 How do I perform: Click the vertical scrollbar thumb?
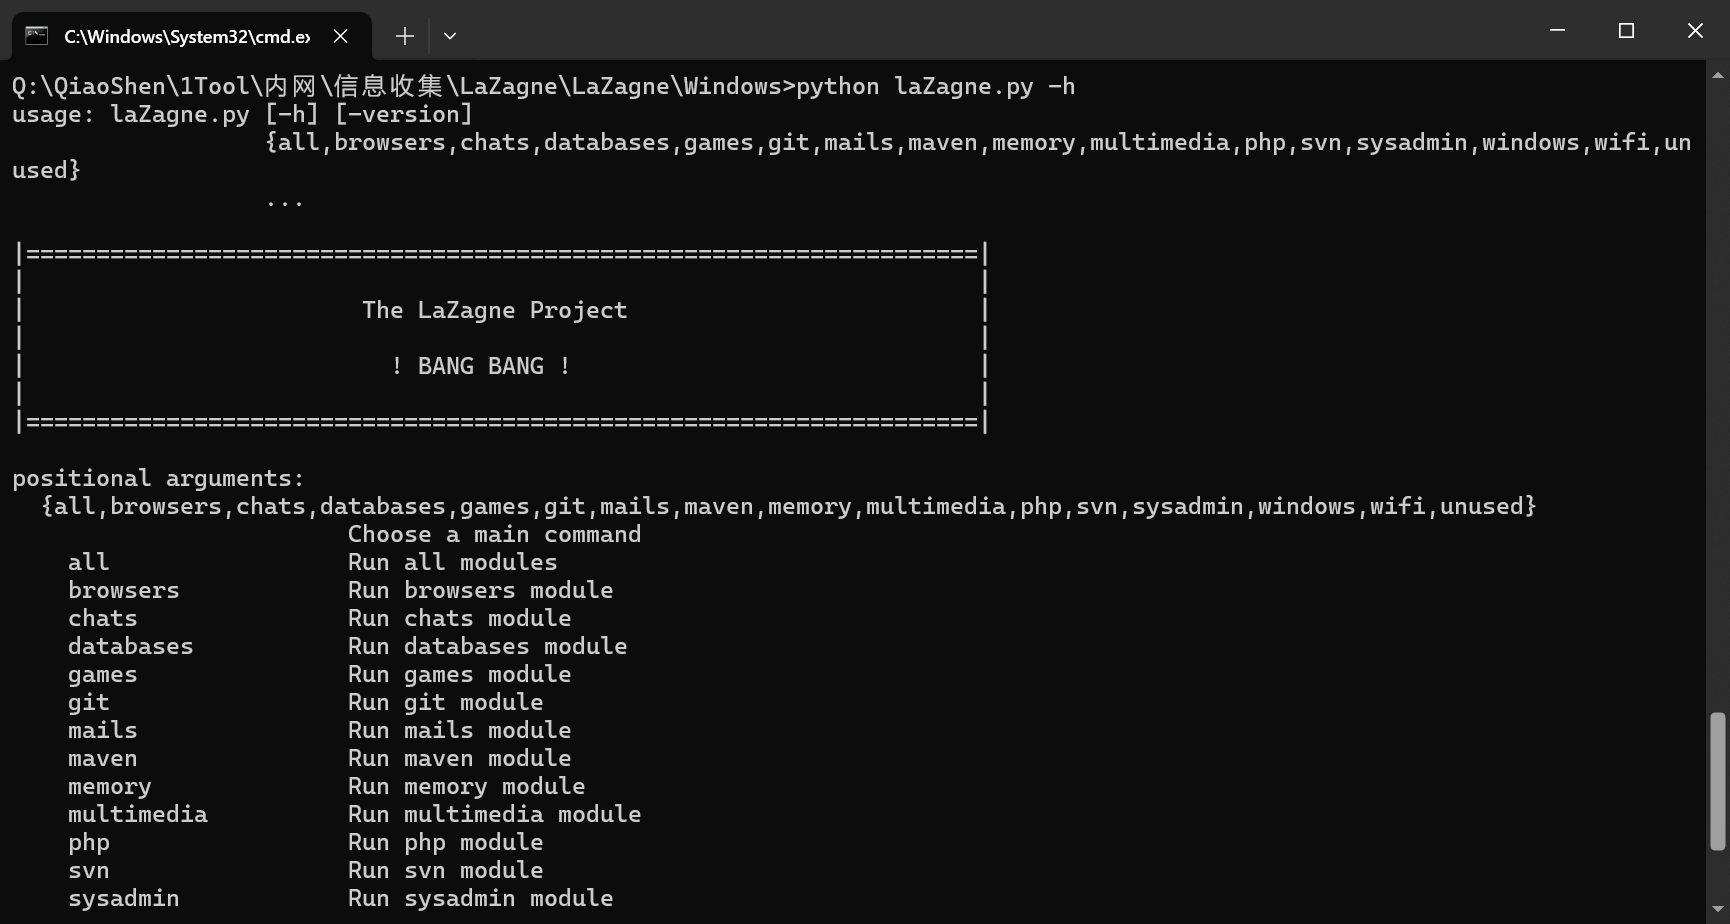[1718, 781]
